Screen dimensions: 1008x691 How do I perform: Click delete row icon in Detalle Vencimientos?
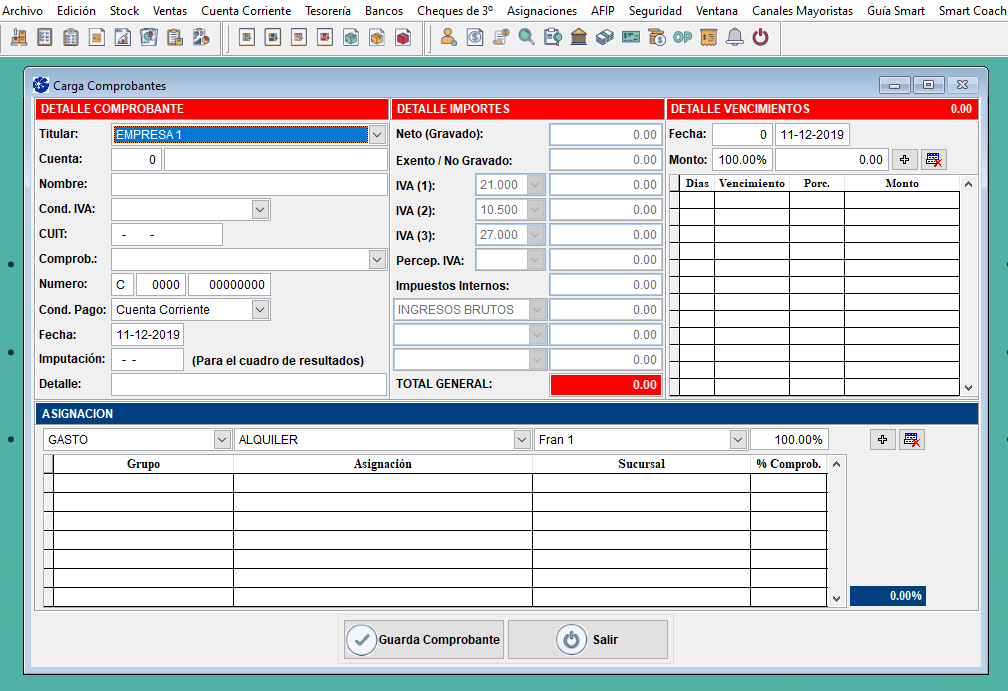point(933,160)
